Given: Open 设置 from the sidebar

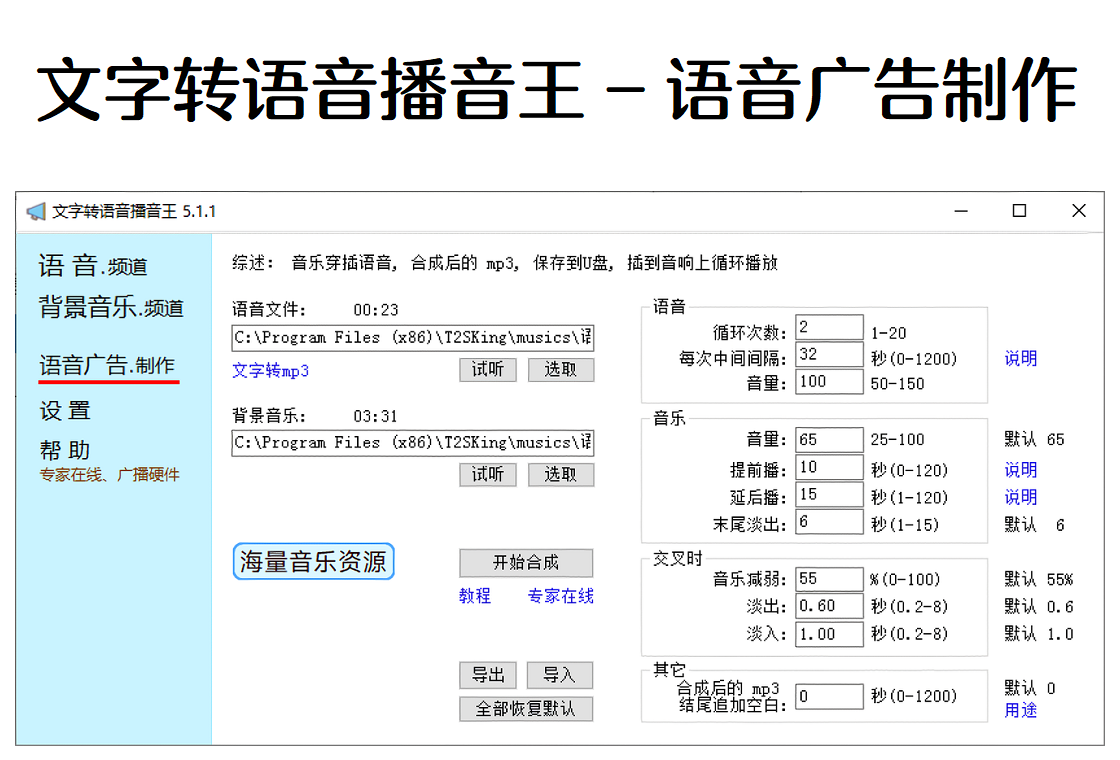Looking at the screenshot, I should click(x=65, y=411).
